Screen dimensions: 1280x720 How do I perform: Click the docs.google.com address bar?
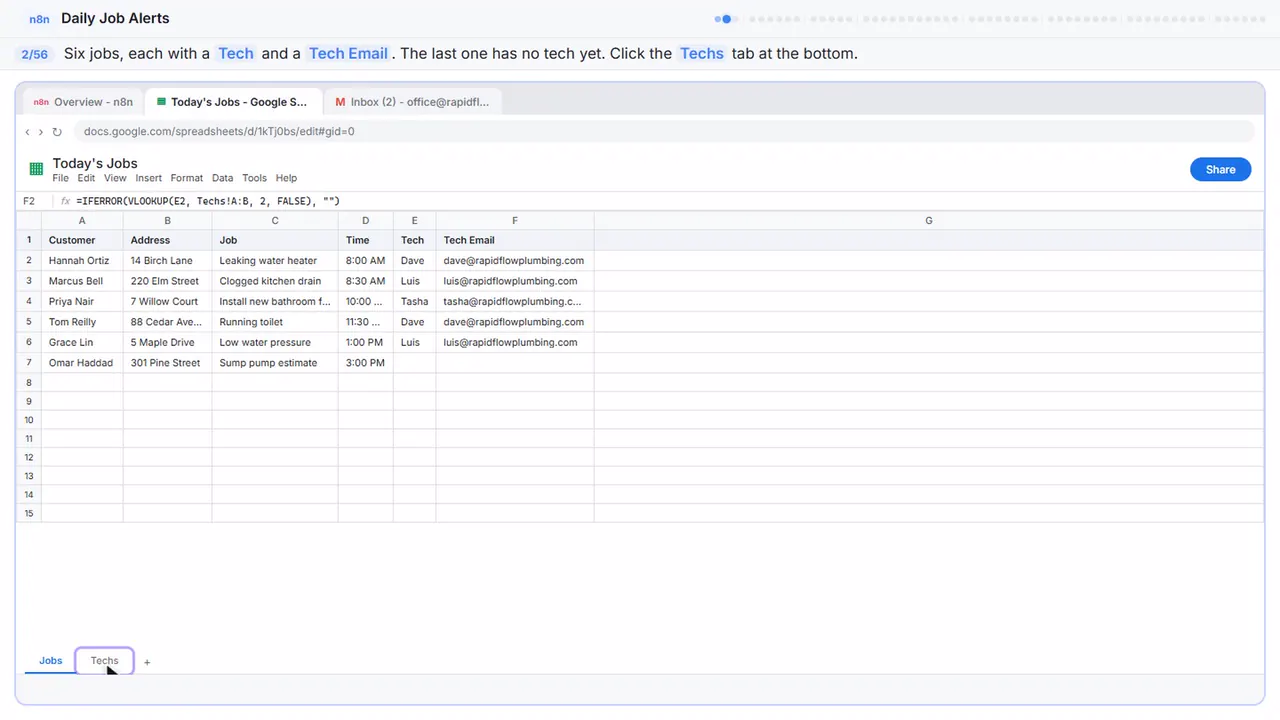pyautogui.click(x=663, y=131)
